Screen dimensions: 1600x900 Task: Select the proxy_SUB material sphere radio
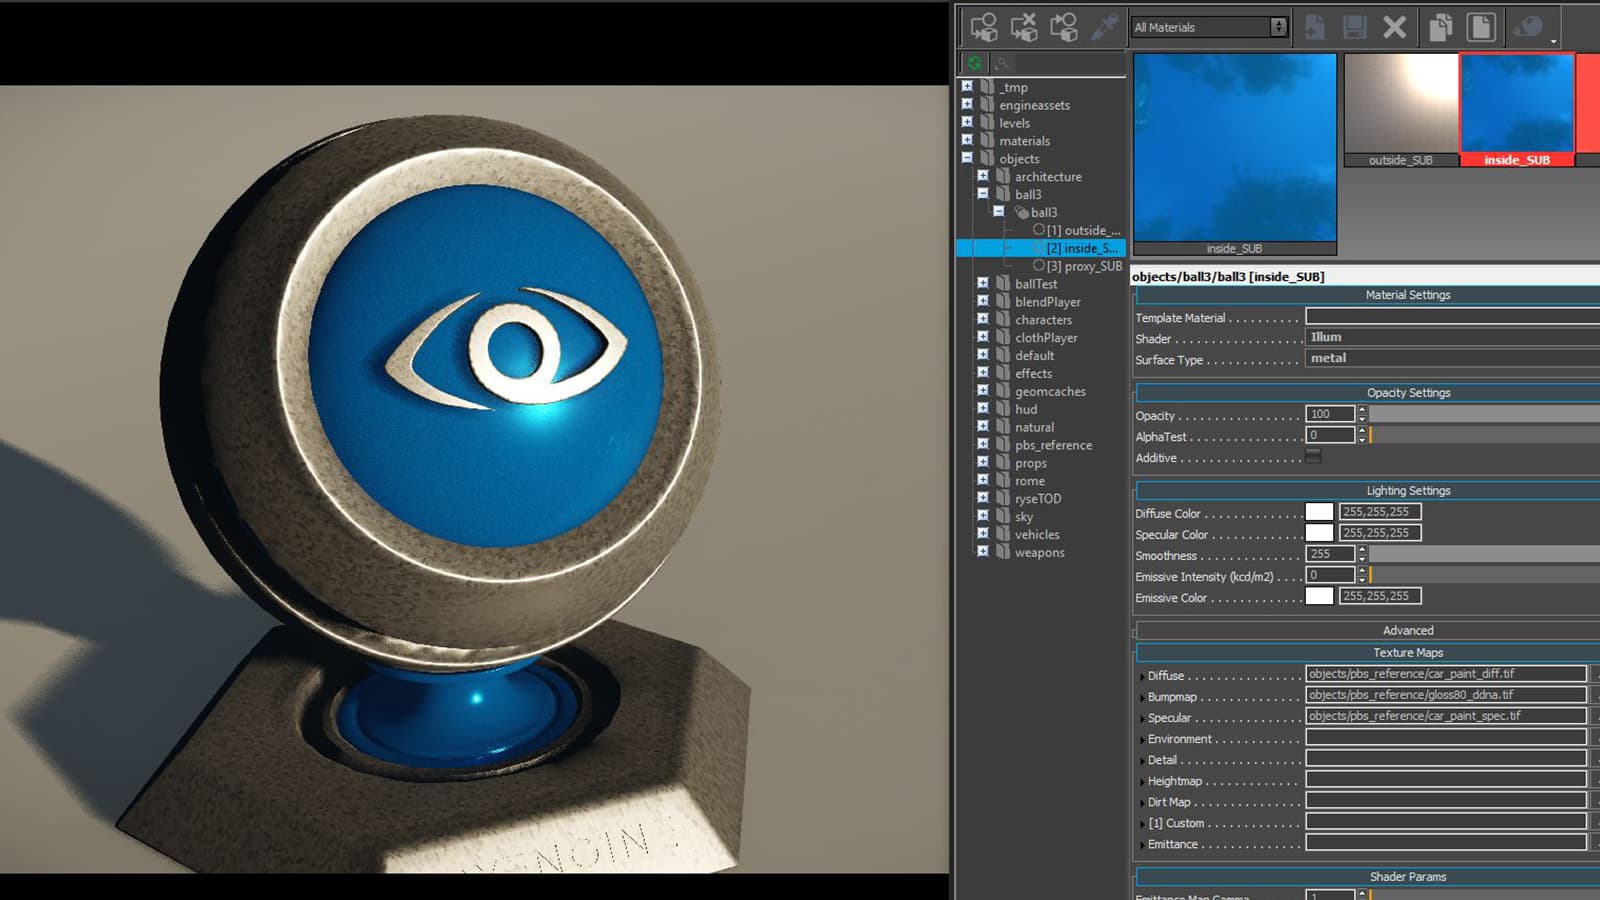tap(1040, 266)
